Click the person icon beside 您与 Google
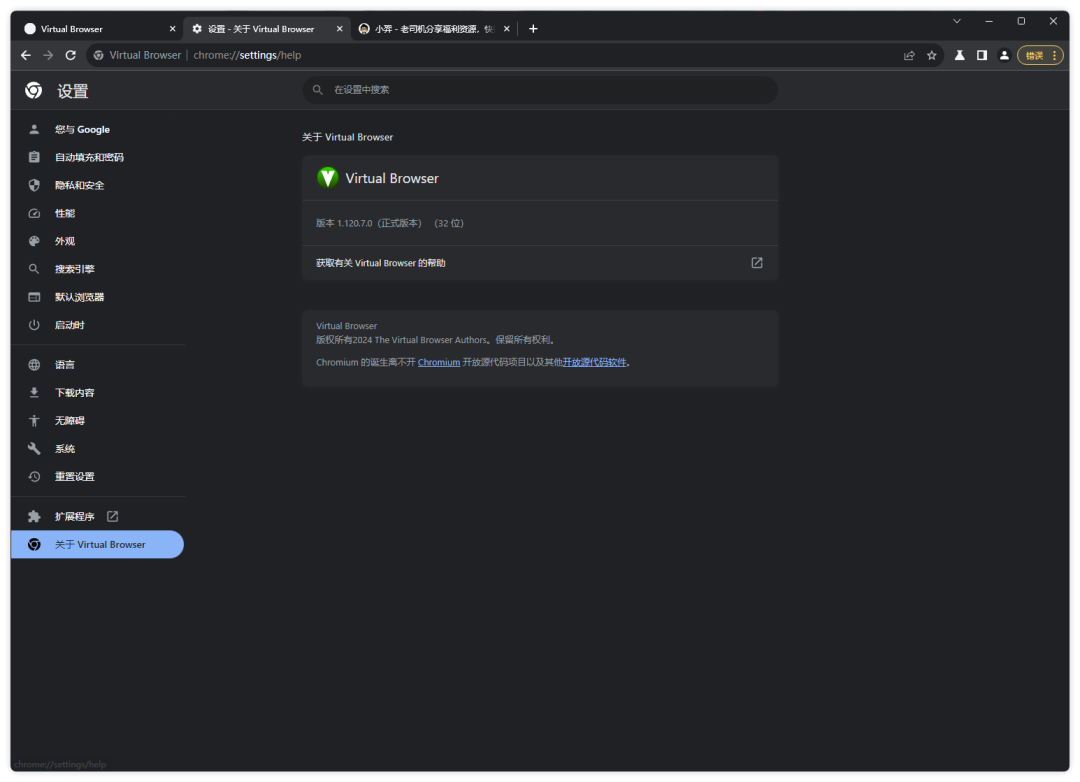1080x782 pixels. click(34, 130)
